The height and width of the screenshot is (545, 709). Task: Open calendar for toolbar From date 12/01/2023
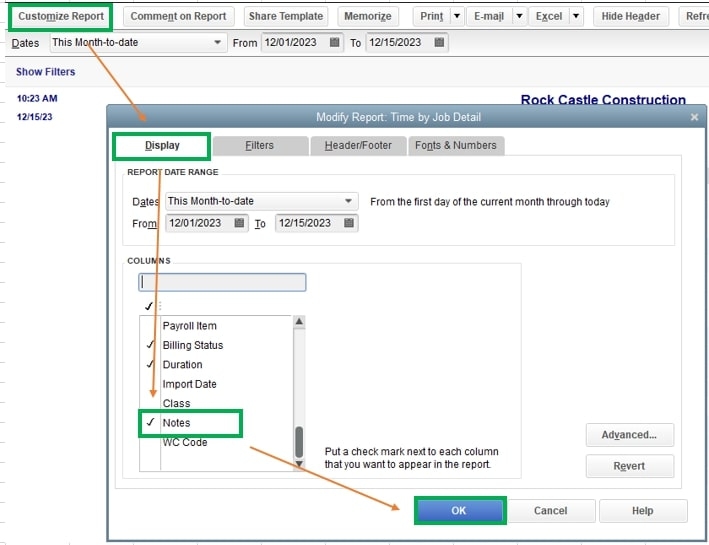[x=334, y=43]
